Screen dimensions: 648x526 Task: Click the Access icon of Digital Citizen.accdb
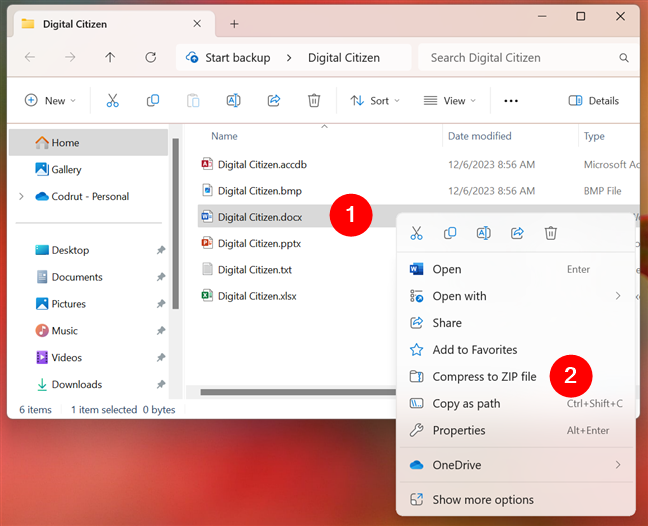coord(207,164)
